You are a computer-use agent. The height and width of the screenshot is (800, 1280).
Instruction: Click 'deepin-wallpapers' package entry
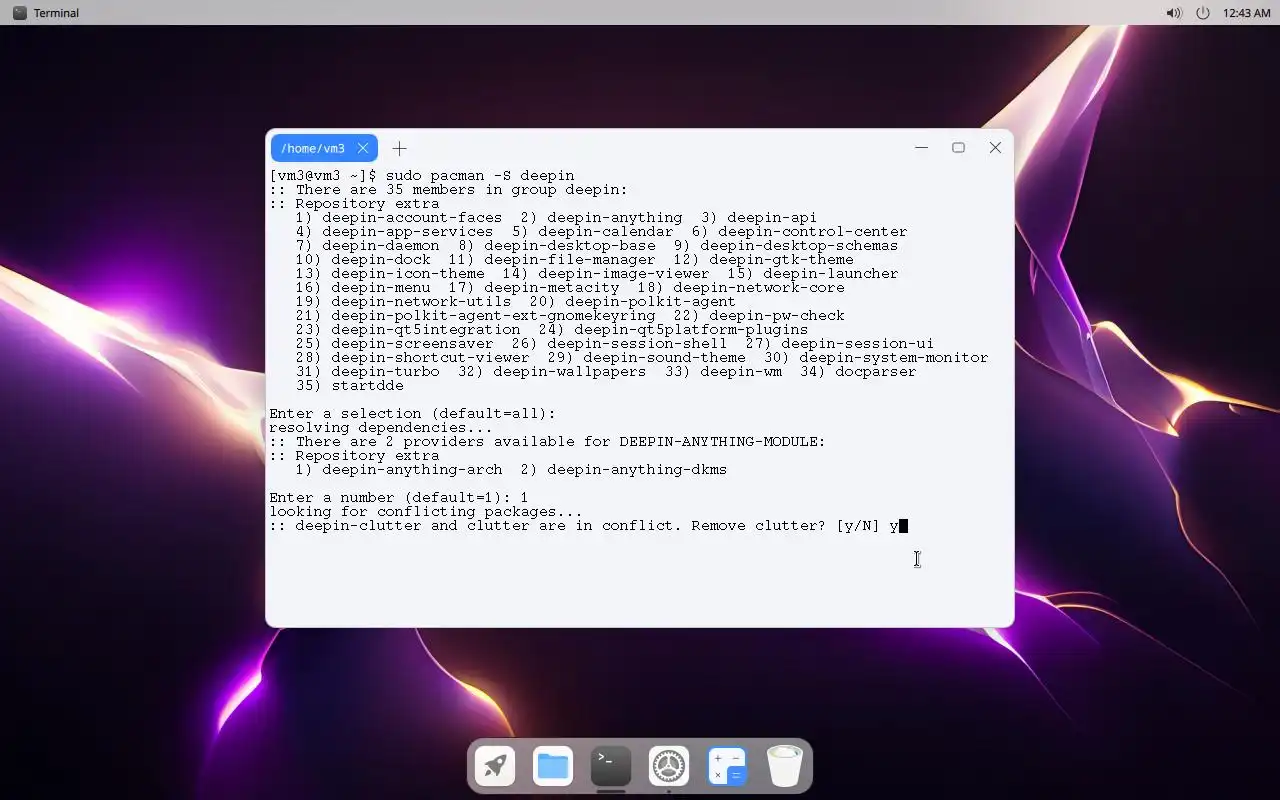(570, 371)
